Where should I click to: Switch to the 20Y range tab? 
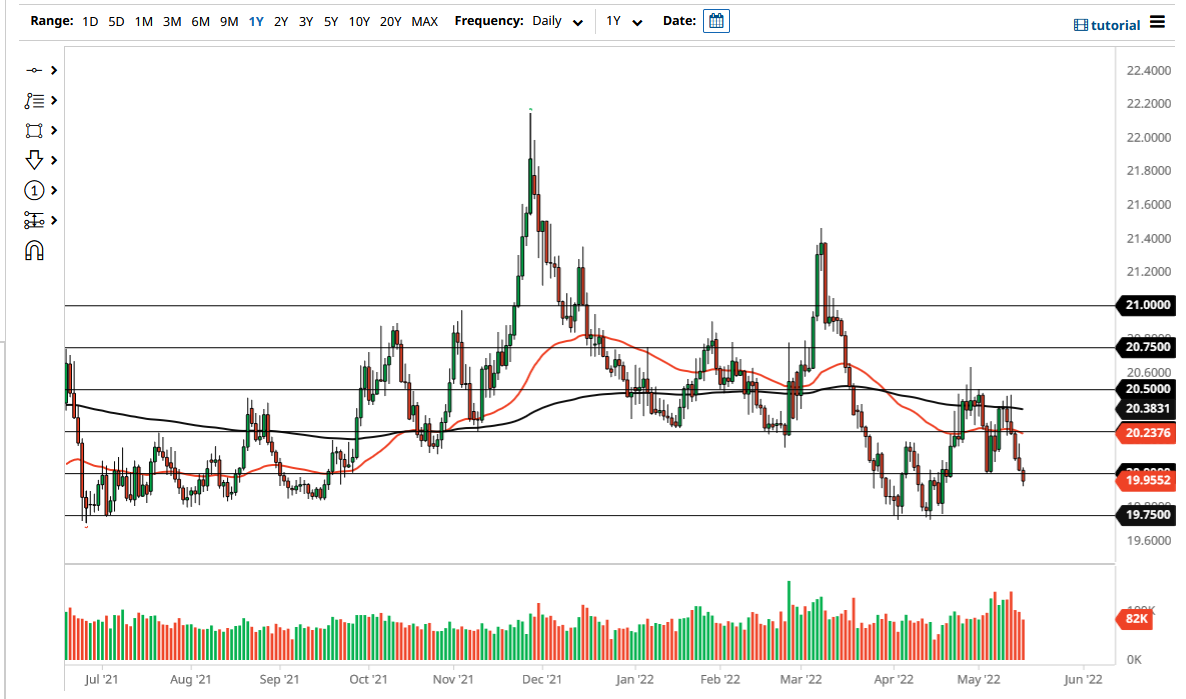pyautogui.click(x=388, y=21)
